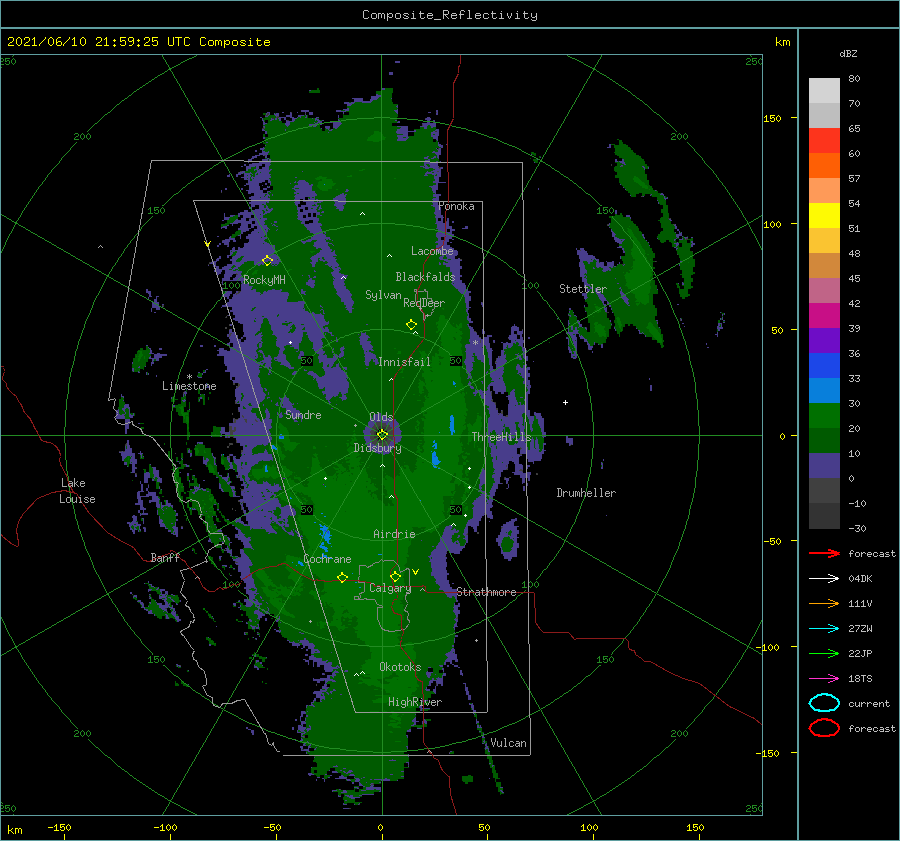Click the Vulcan town label

(x=508, y=742)
